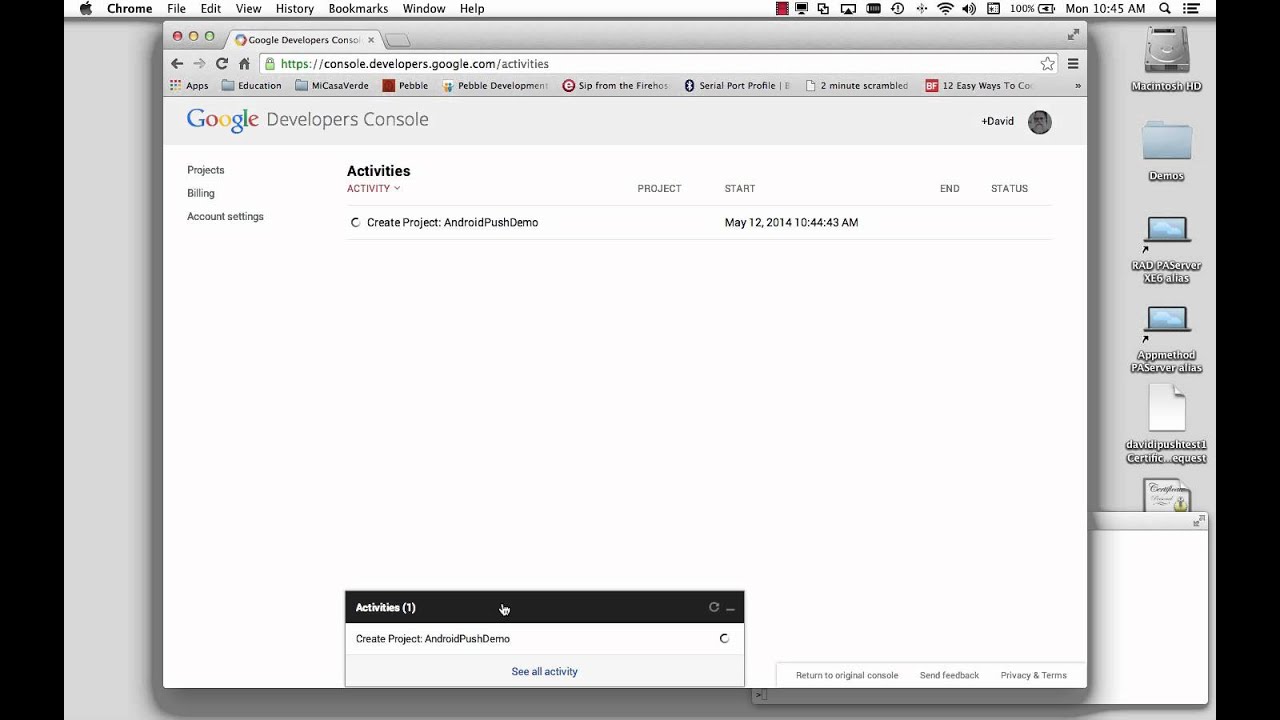Open the File menu
The width and height of the screenshot is (1280, 720).
[176, 8]
